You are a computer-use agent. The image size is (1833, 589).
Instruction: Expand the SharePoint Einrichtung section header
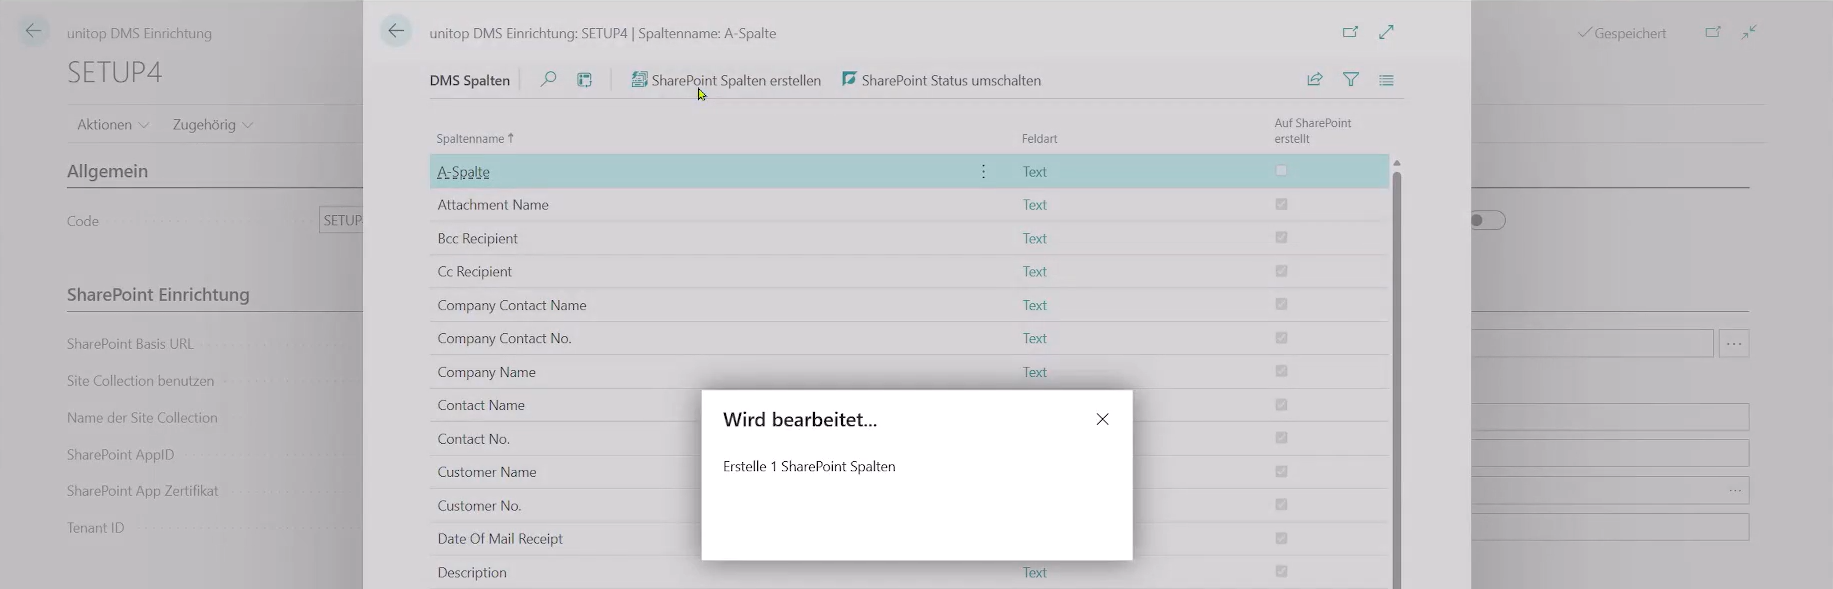click(158, 295)
